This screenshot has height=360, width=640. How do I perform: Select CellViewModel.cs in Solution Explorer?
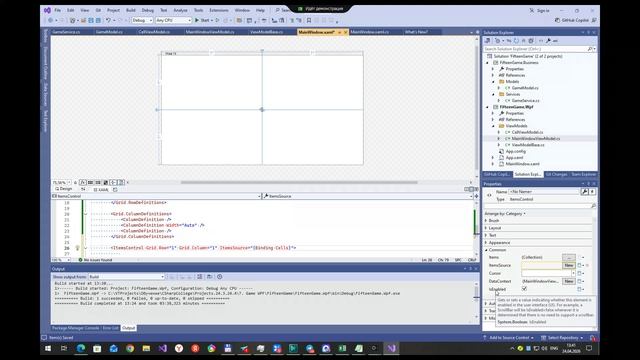pyautogui.click(x=527, y=132)
